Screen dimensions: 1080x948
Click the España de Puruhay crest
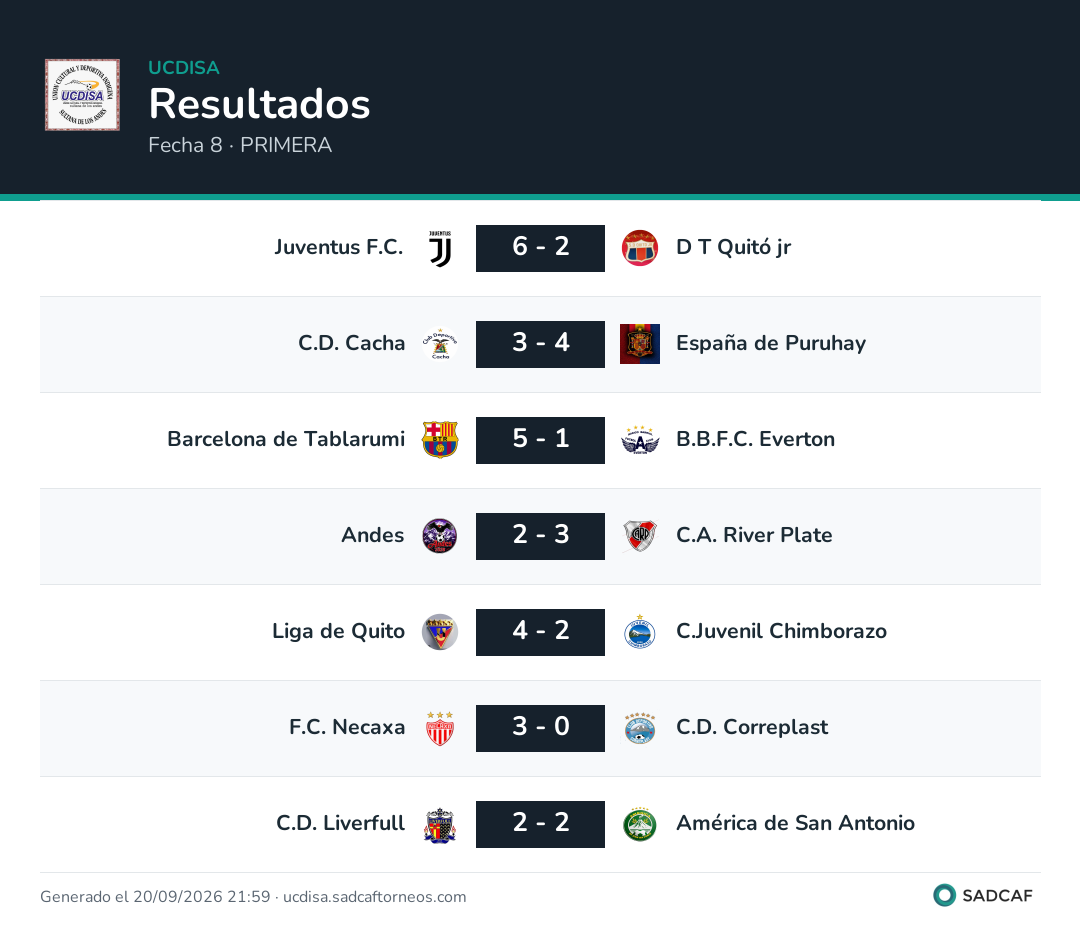coord(640,344)
